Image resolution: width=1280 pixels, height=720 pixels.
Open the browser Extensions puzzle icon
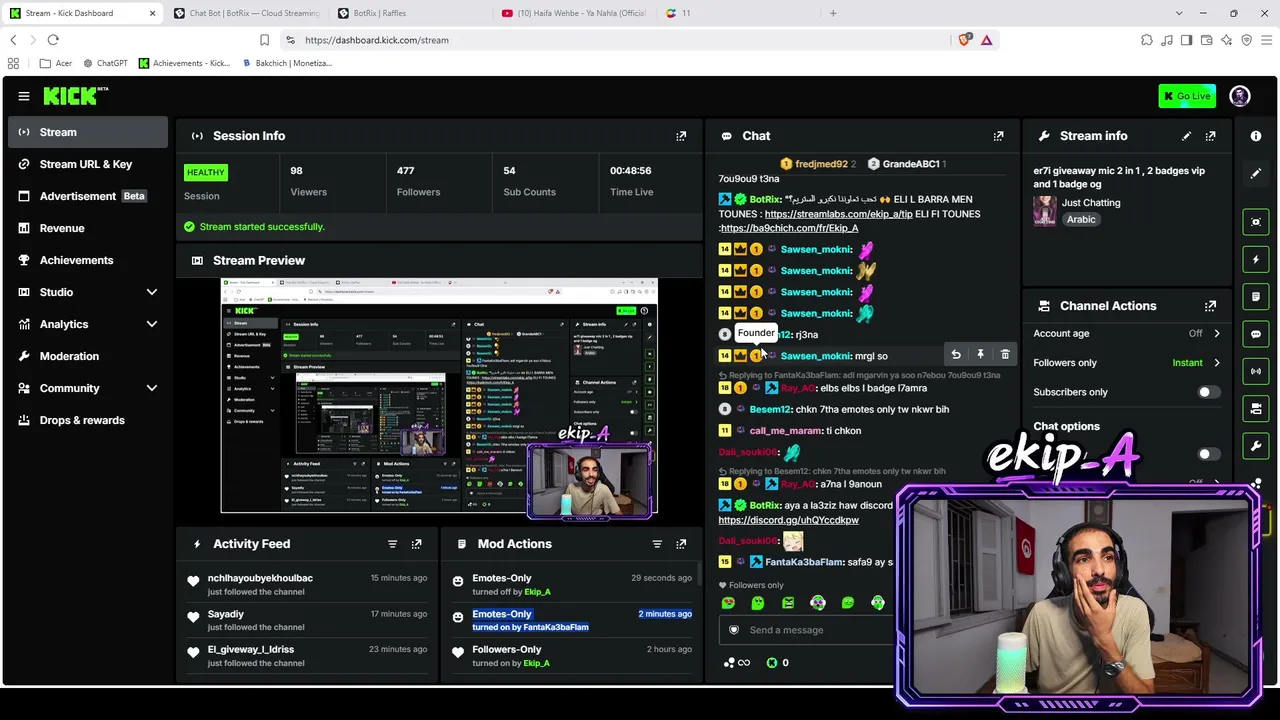pyautogui.click(x=1146, y=40)
